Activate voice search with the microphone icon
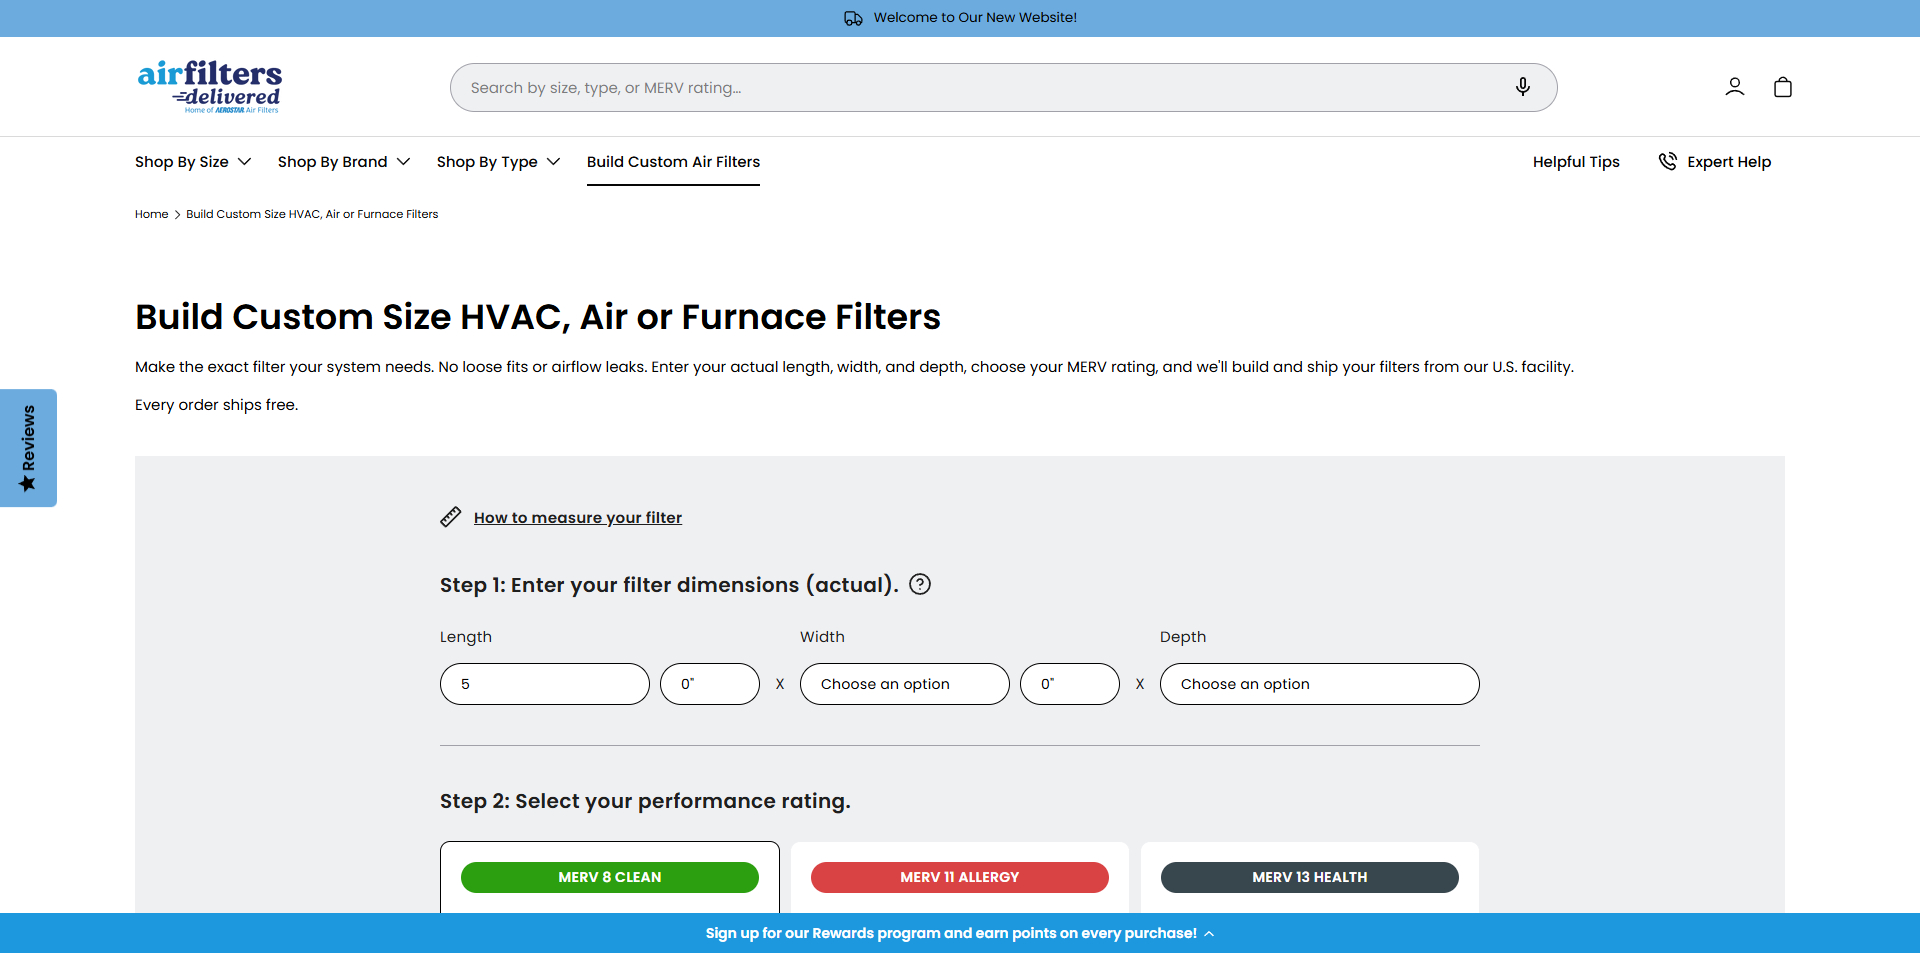 tap(1522, 87)
